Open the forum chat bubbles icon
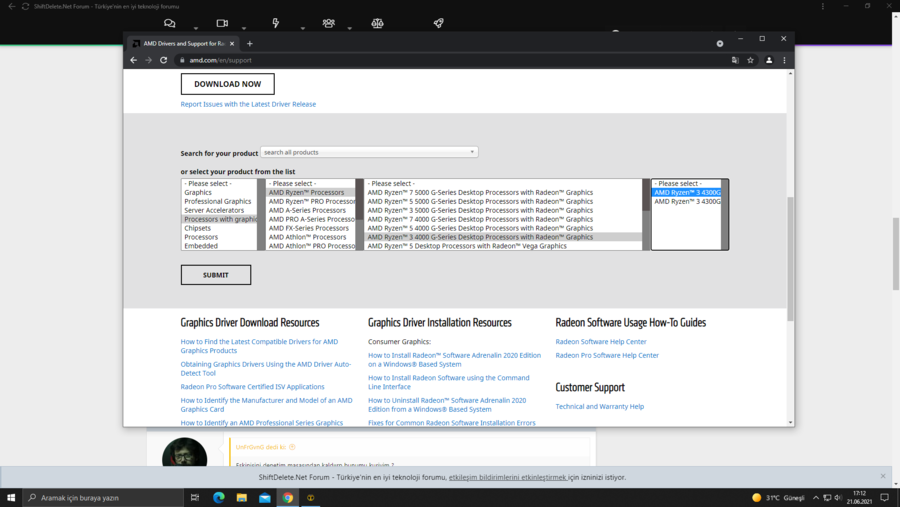 (169, 23)
